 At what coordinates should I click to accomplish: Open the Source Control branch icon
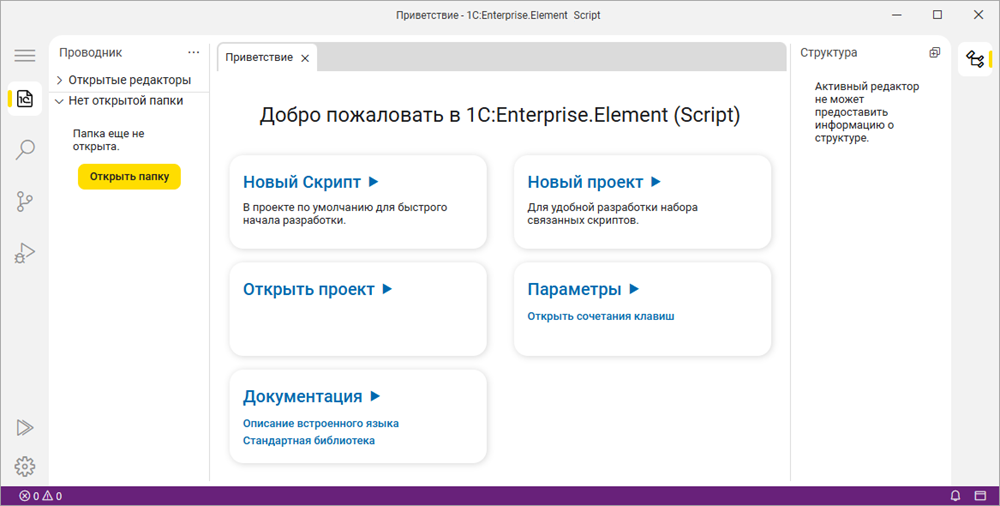[x=25, y=202]
